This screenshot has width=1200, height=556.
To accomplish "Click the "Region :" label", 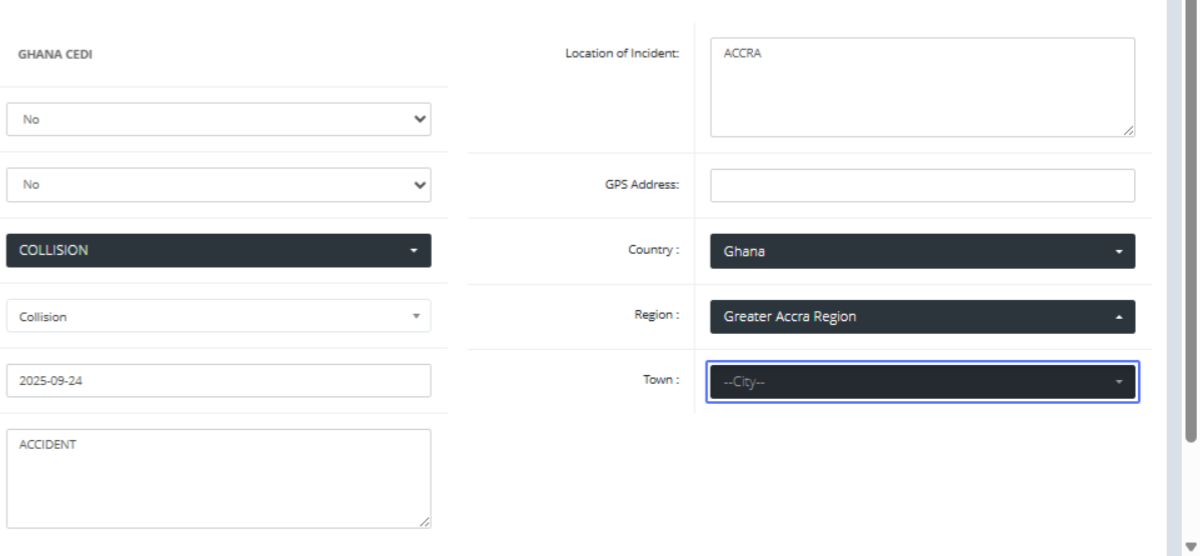I will point(656,315).
